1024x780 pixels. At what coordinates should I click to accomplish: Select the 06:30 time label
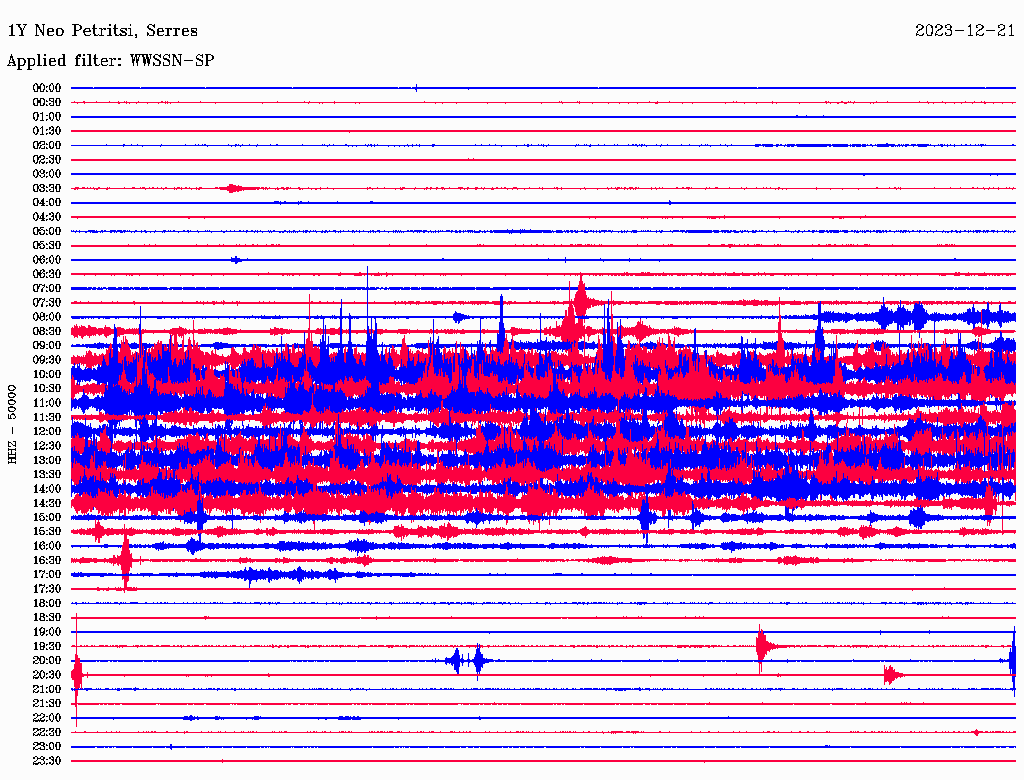click(x=47, y=274)
